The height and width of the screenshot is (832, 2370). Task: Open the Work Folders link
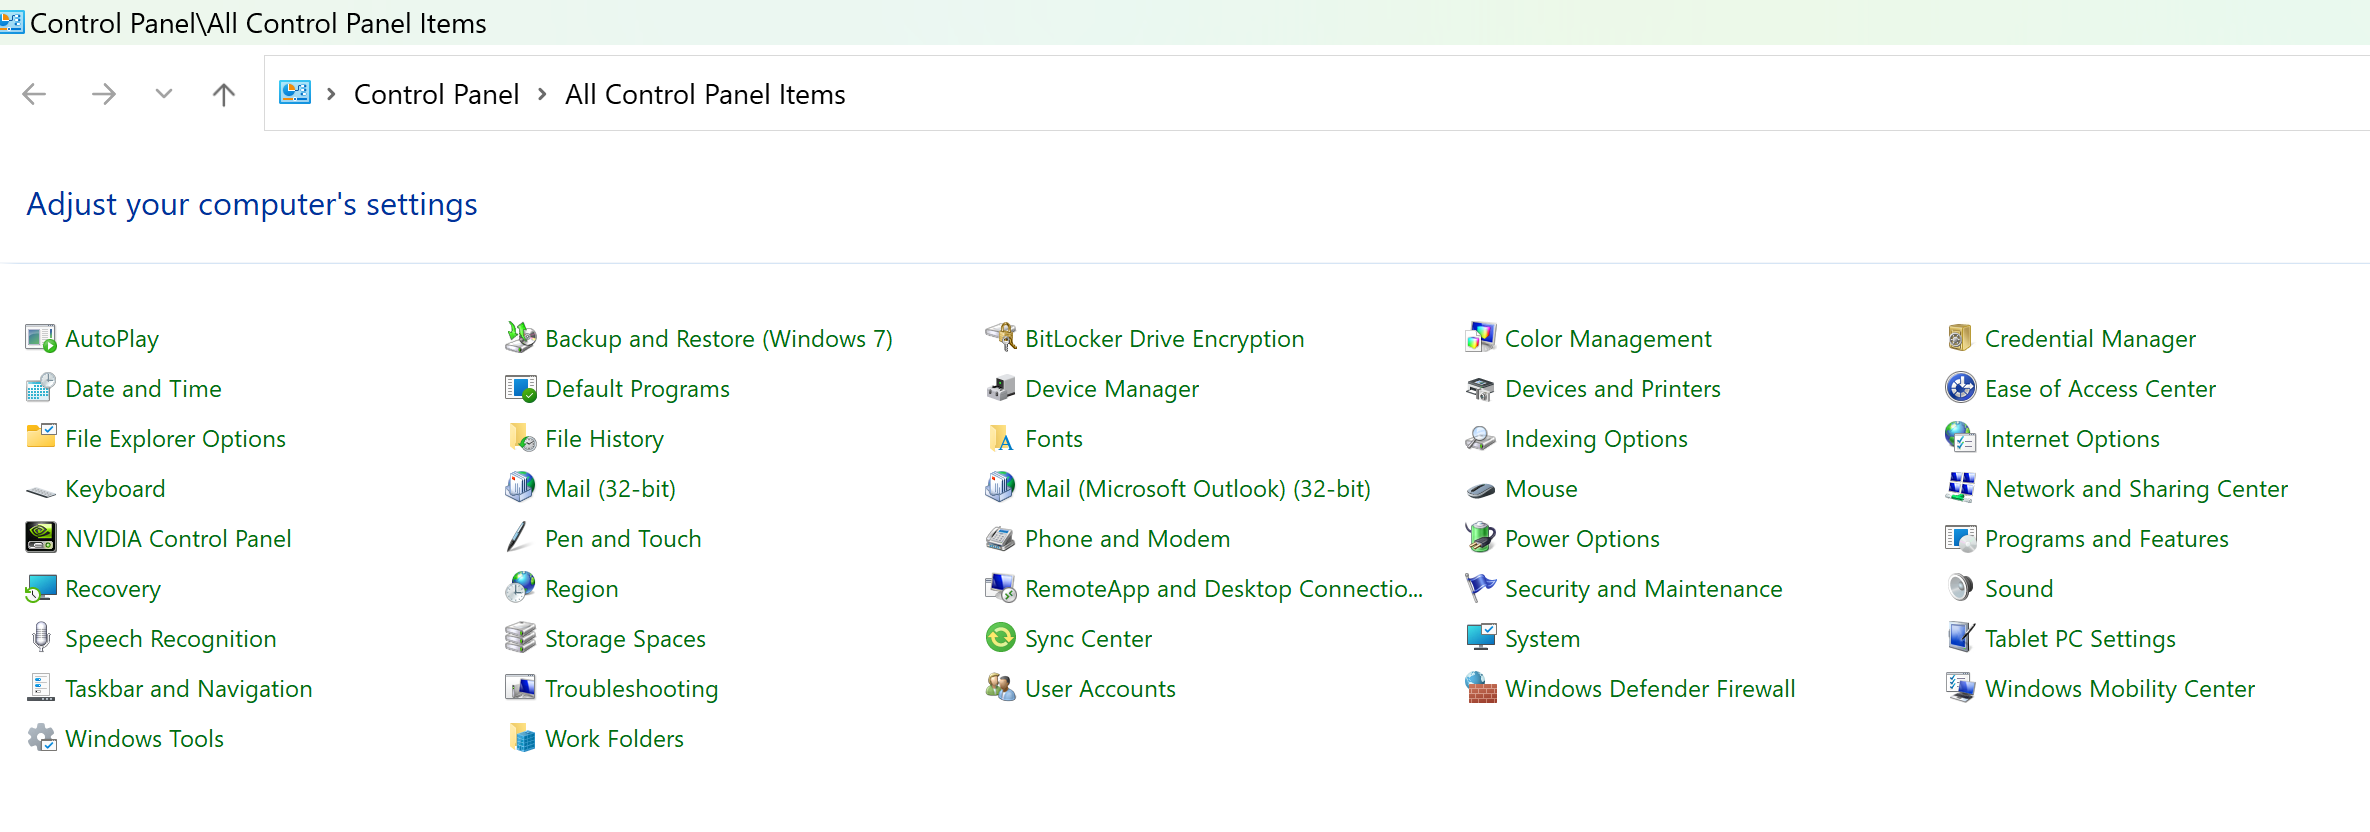pyautogui.click(x=614, y=739)
